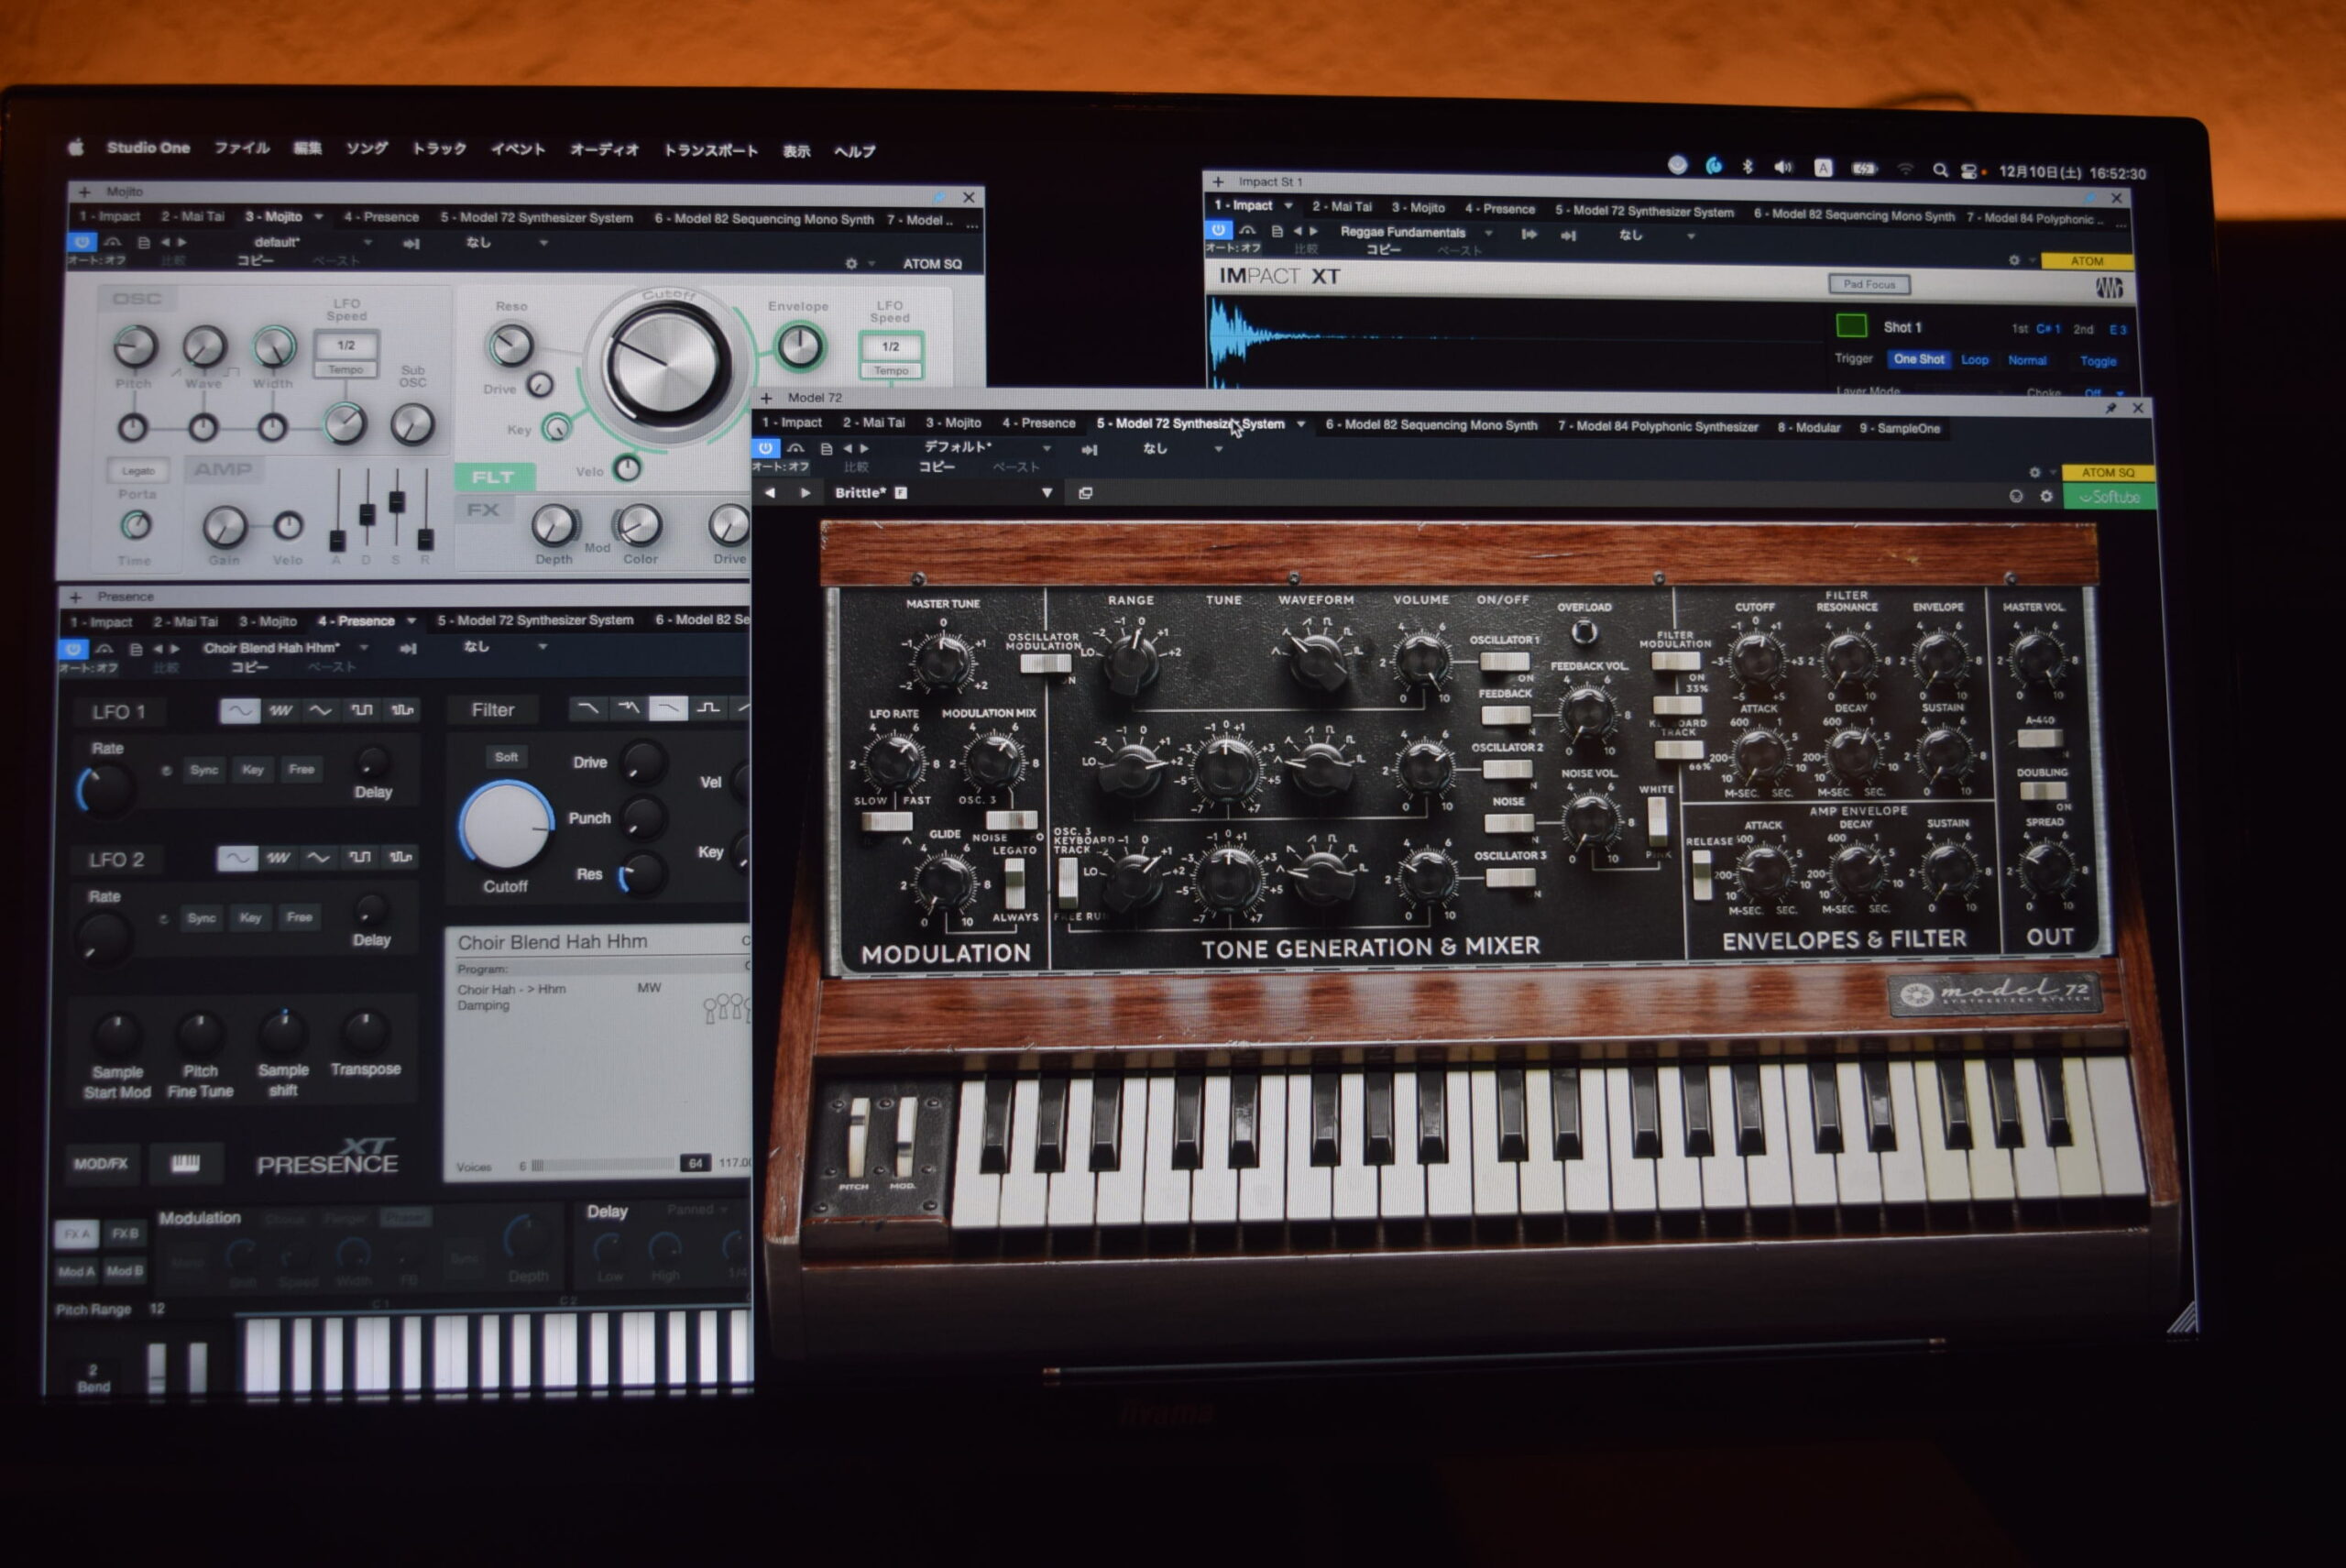Toggle the Model 72 plugin power button
The height and width of the screenshot is (1568, 2346).
pos(765,448)
